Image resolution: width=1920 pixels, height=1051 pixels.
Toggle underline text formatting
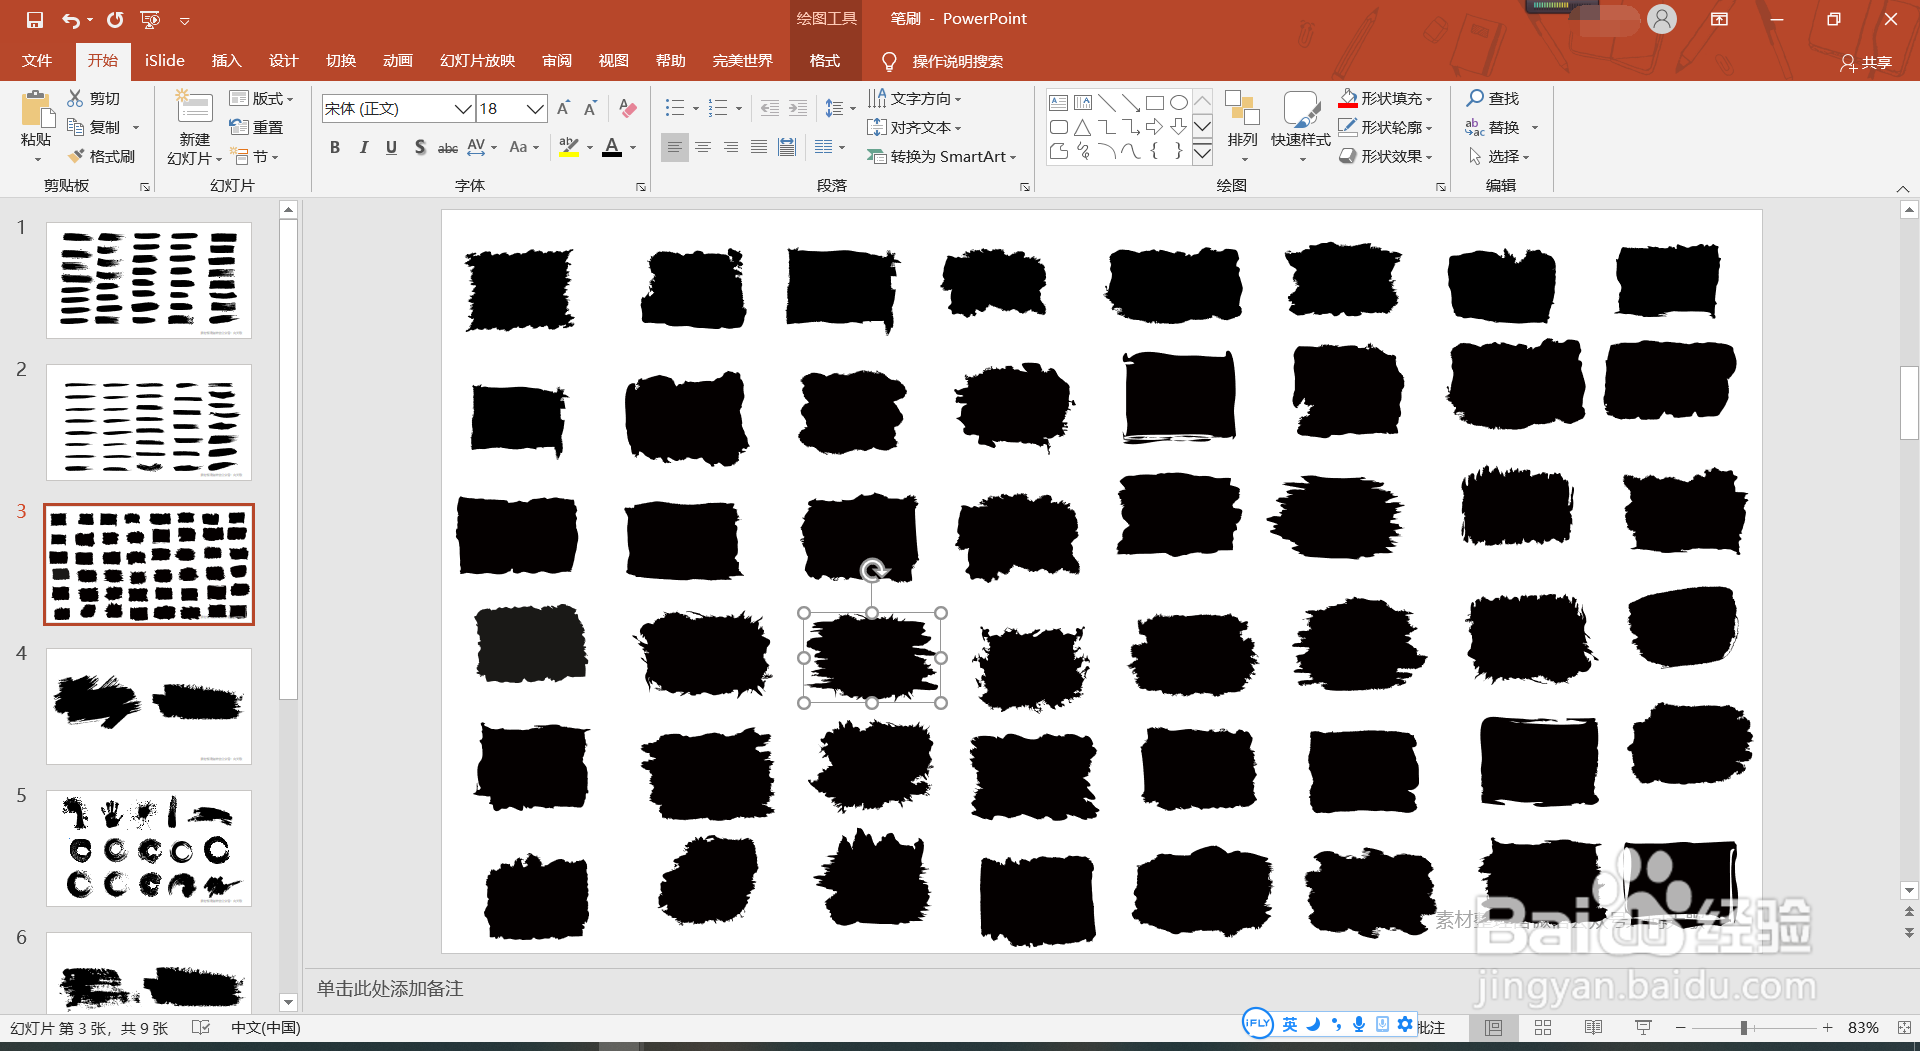391,148
